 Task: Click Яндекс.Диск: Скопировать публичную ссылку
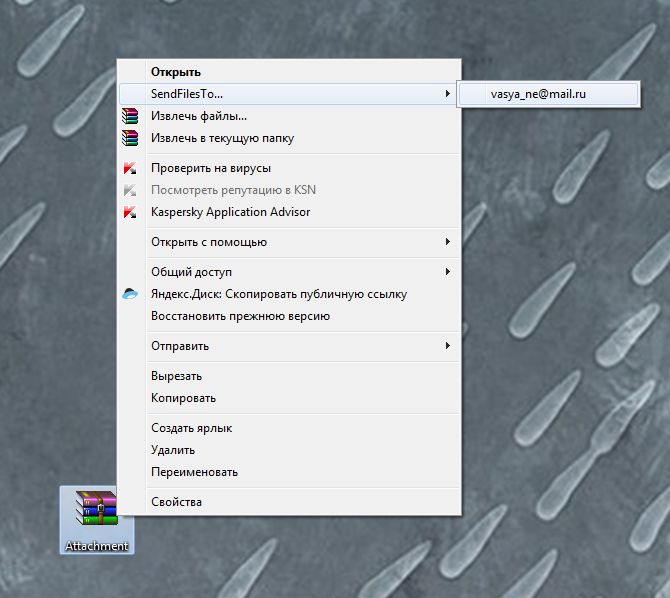[x=289, y=294]
